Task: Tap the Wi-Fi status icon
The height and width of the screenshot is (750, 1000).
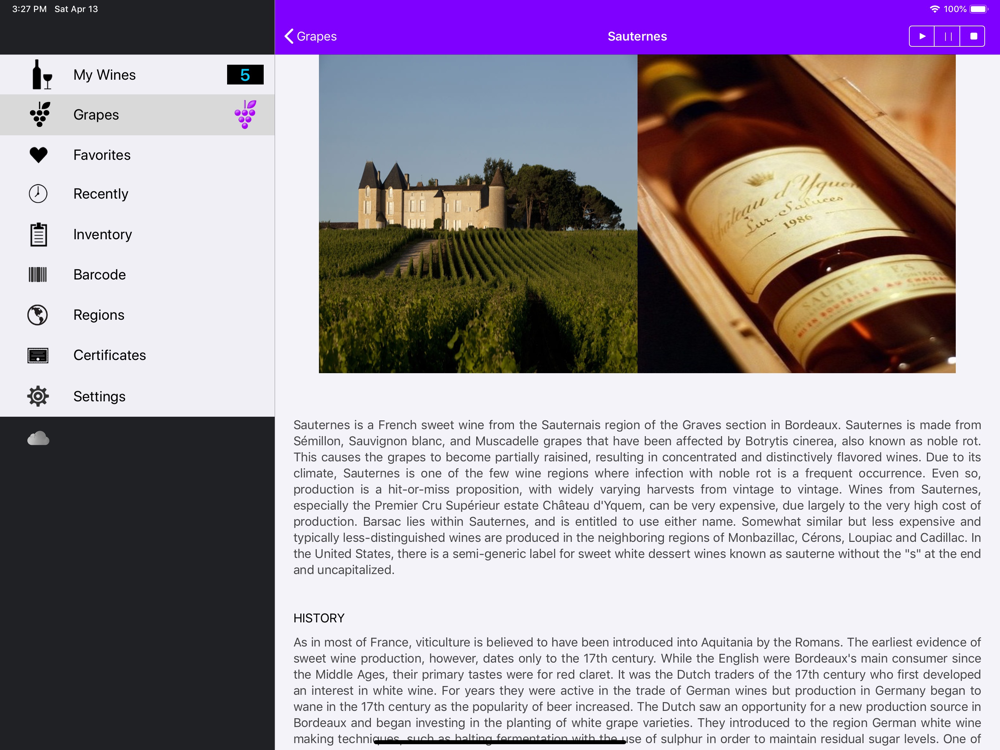Action: (x=934, y=9)
